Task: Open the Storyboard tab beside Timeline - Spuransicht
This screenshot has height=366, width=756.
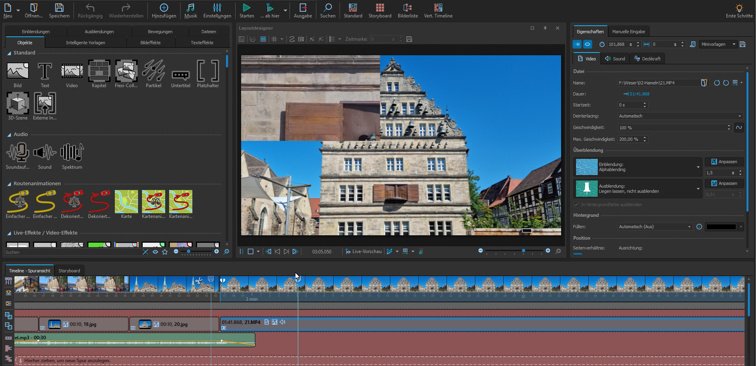Action: [x=69, y=271]
